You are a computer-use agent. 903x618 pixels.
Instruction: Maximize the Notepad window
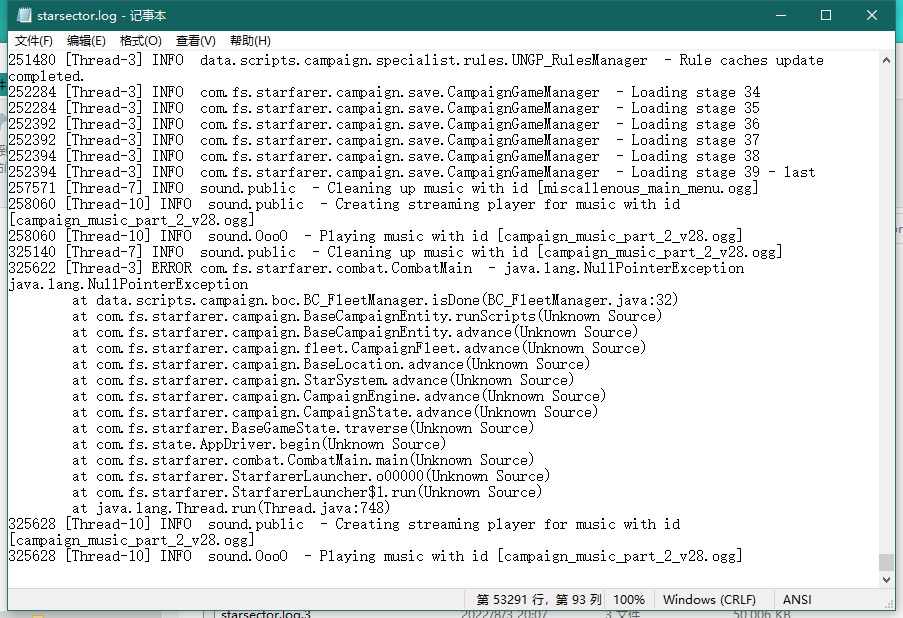(826, 16)
